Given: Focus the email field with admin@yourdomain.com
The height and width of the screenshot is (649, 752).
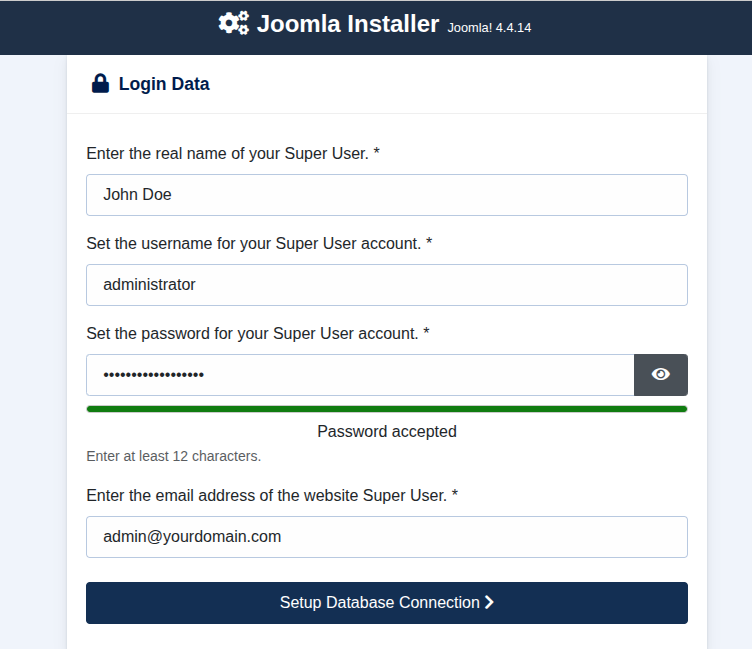Looking at the screenshot, I should pyautogui.click(x=387, y=537).
